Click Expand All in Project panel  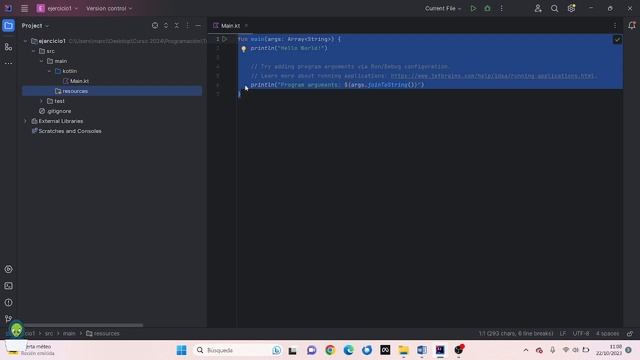pyautogui.click(x=166, y=25)
